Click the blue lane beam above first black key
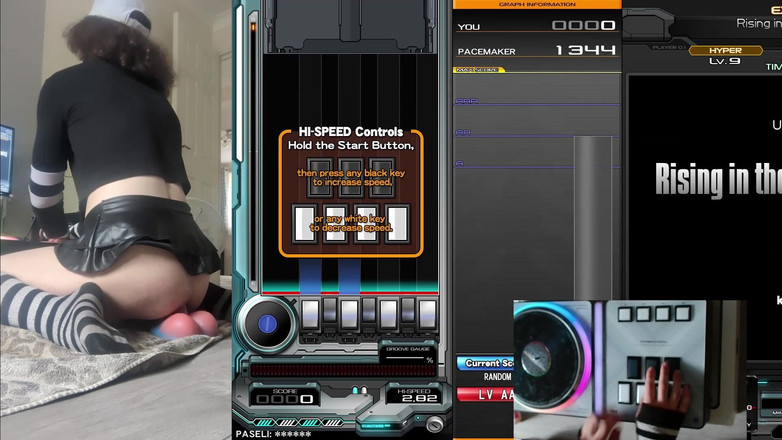 coord(310,276)
